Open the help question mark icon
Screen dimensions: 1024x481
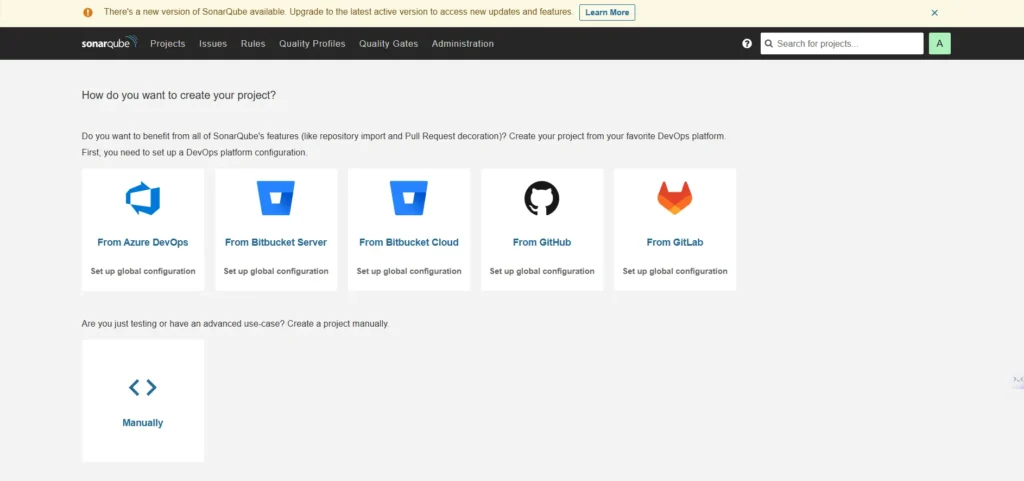click(747, 44)
